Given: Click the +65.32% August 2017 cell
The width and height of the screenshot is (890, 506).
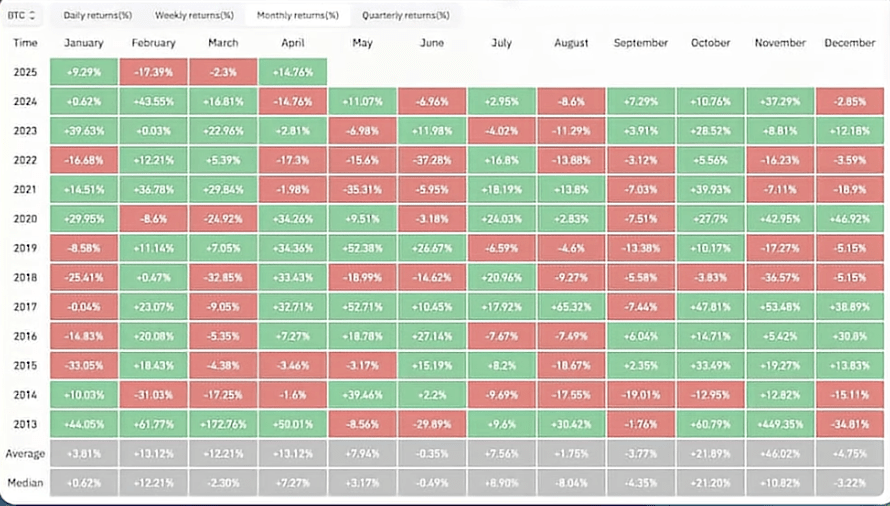Looking at the screenshot, I should point(570,307).
